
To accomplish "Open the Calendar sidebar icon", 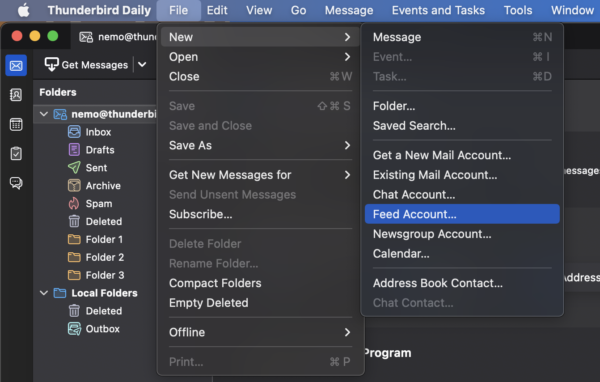I will click(16, 124).
